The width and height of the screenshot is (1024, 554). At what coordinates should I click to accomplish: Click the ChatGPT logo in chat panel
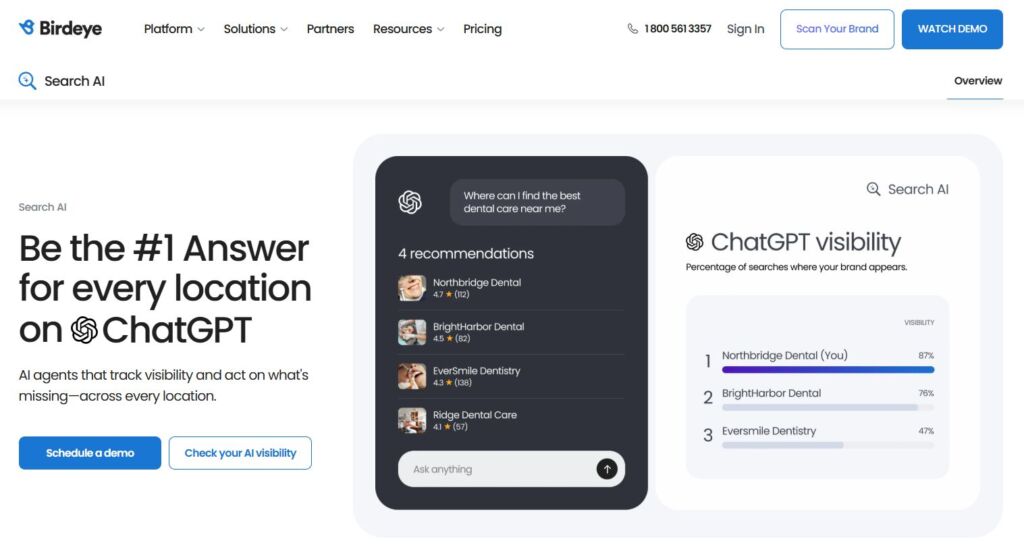click(x=410, y=202)
